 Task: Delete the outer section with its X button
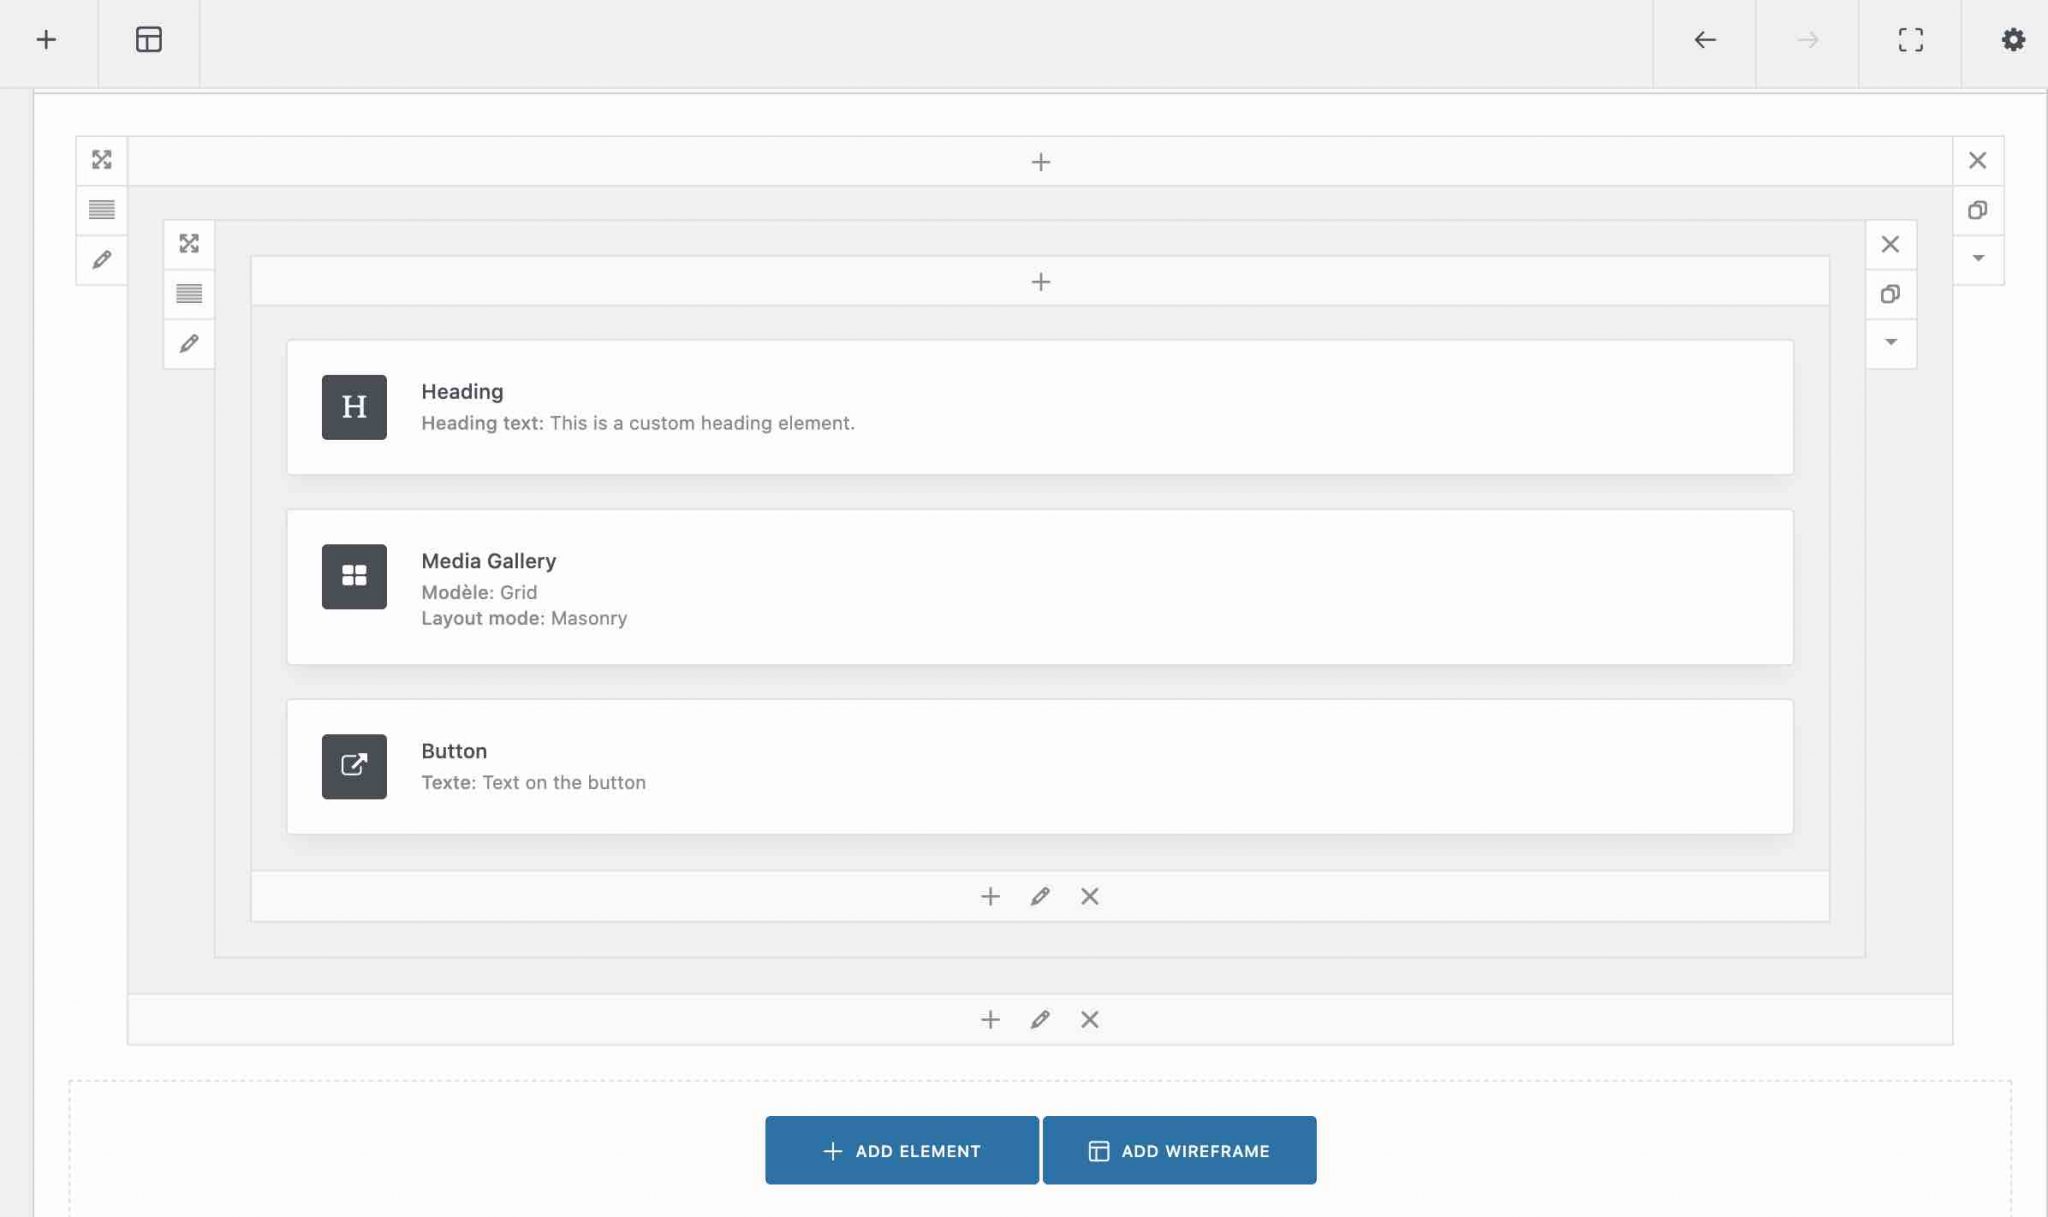click(x=1975, y=159)
